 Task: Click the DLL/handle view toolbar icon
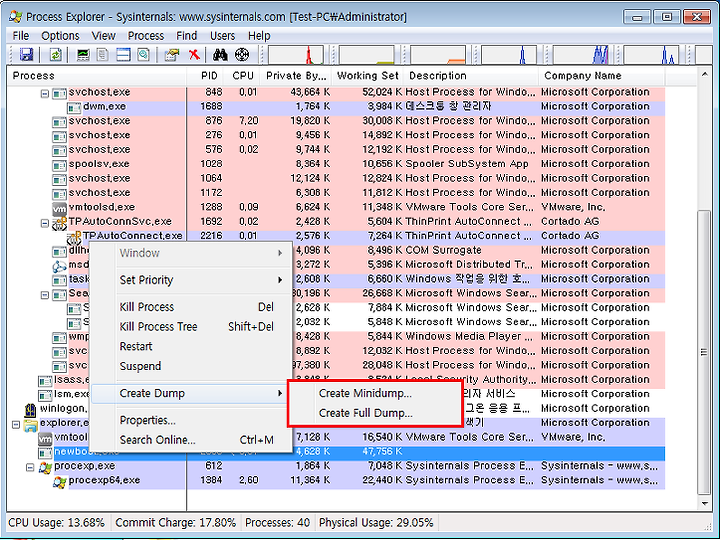(x=144, y=55)
